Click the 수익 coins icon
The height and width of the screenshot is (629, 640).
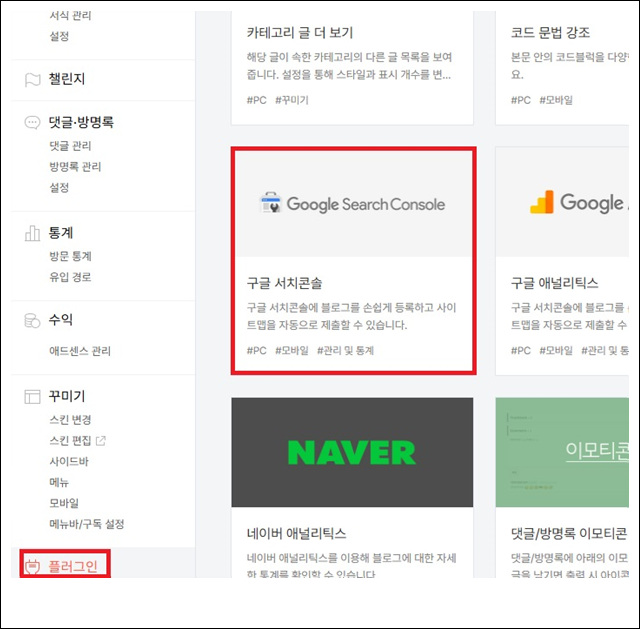coord(33,320)
